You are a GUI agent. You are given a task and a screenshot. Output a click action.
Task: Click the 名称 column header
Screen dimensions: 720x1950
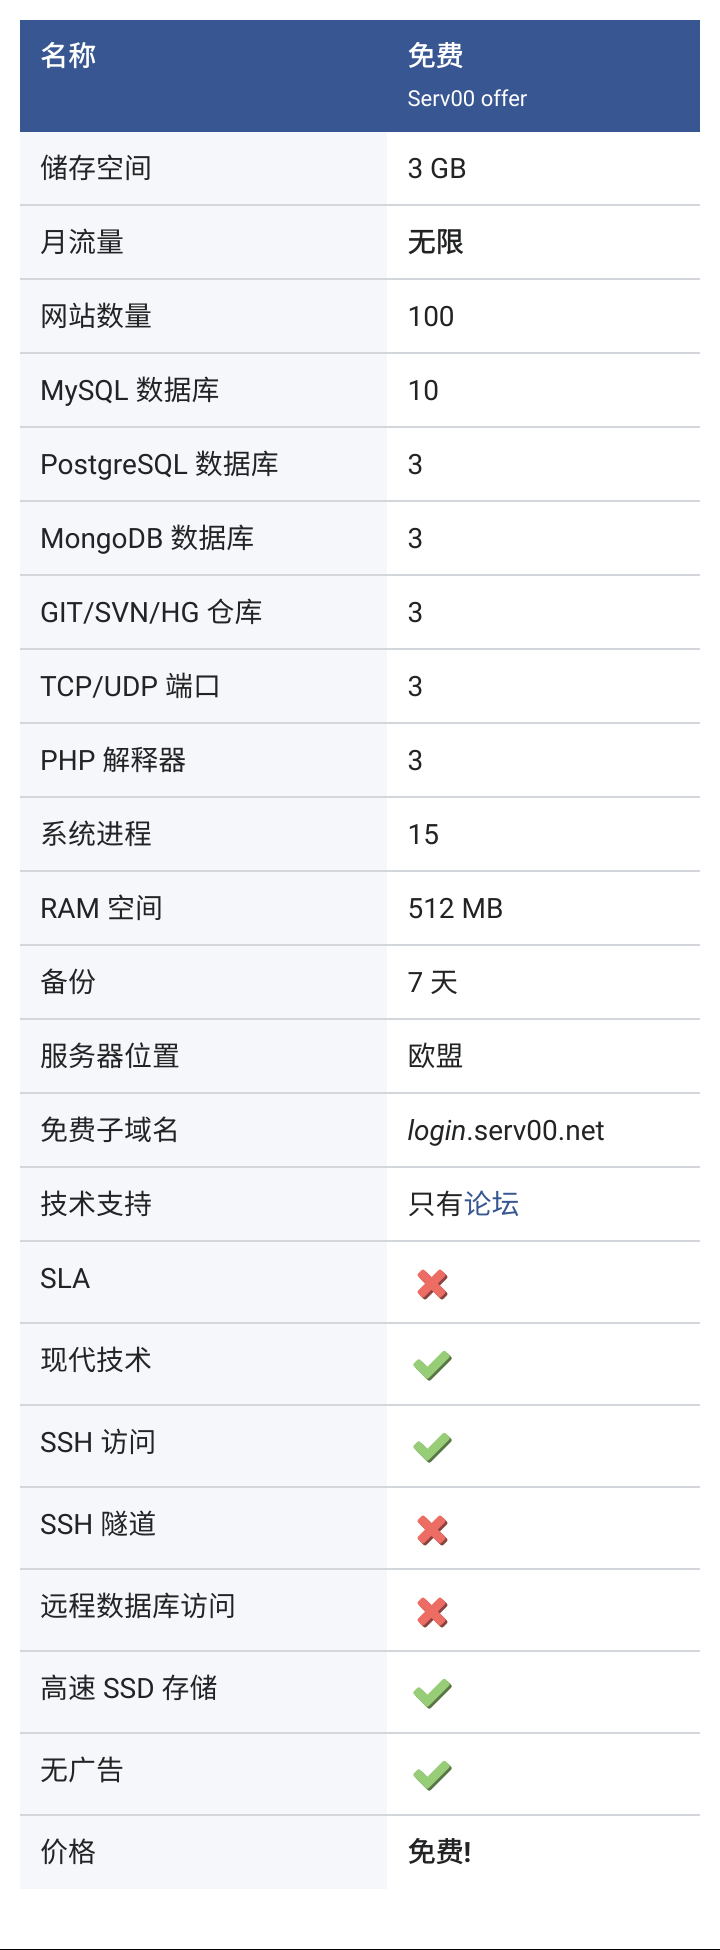[68, 56]
